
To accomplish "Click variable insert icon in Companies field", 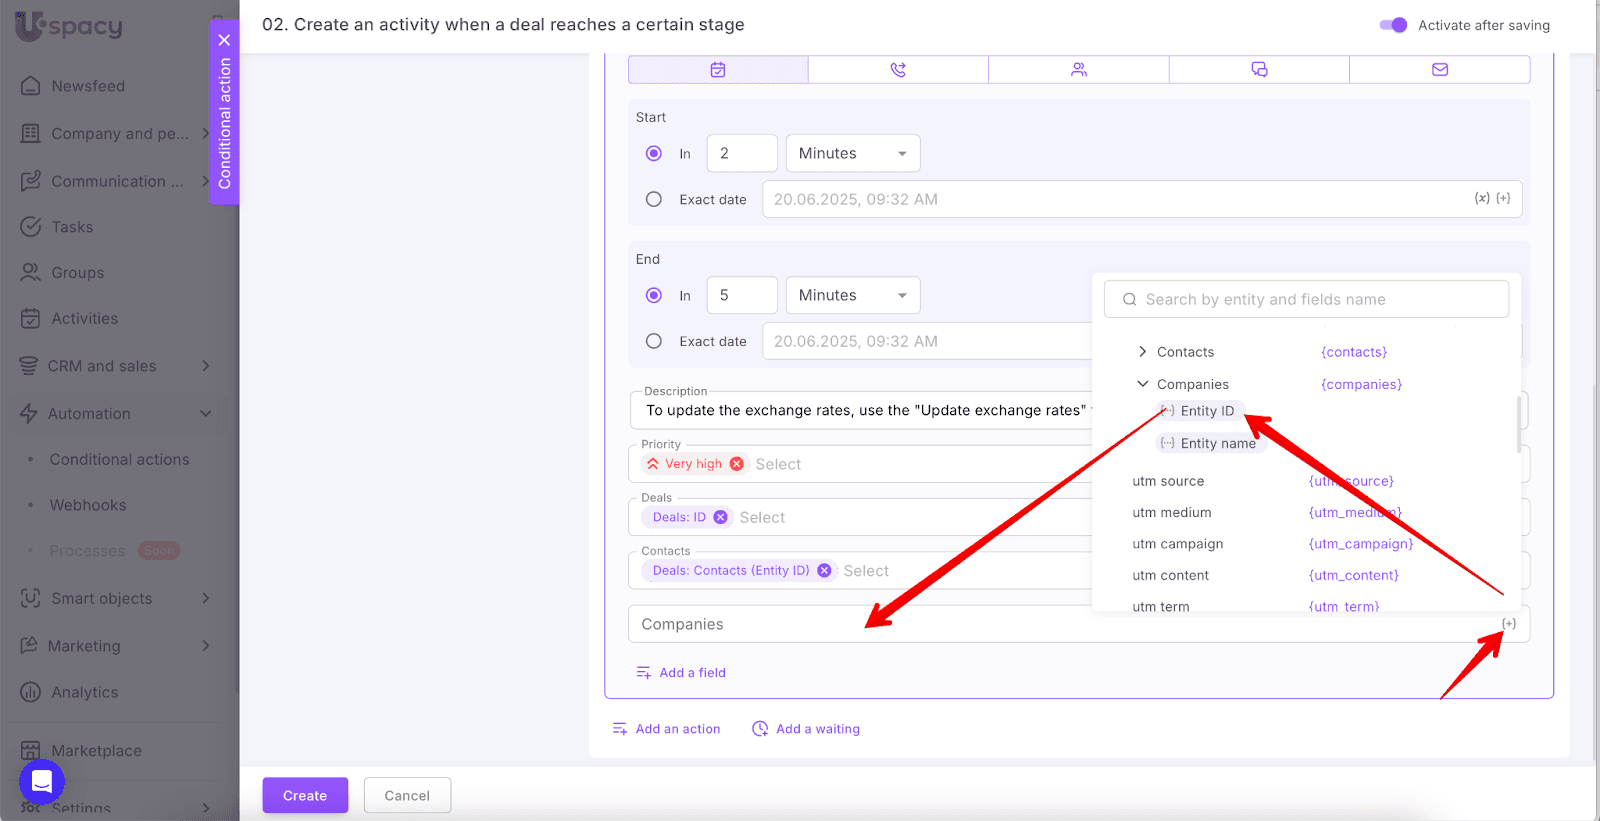I will (1508, 624).
